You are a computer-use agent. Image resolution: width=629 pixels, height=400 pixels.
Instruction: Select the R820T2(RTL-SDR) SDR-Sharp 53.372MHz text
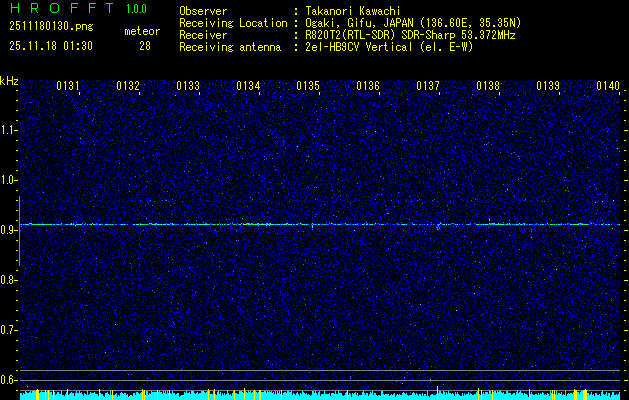coord(410,35)
